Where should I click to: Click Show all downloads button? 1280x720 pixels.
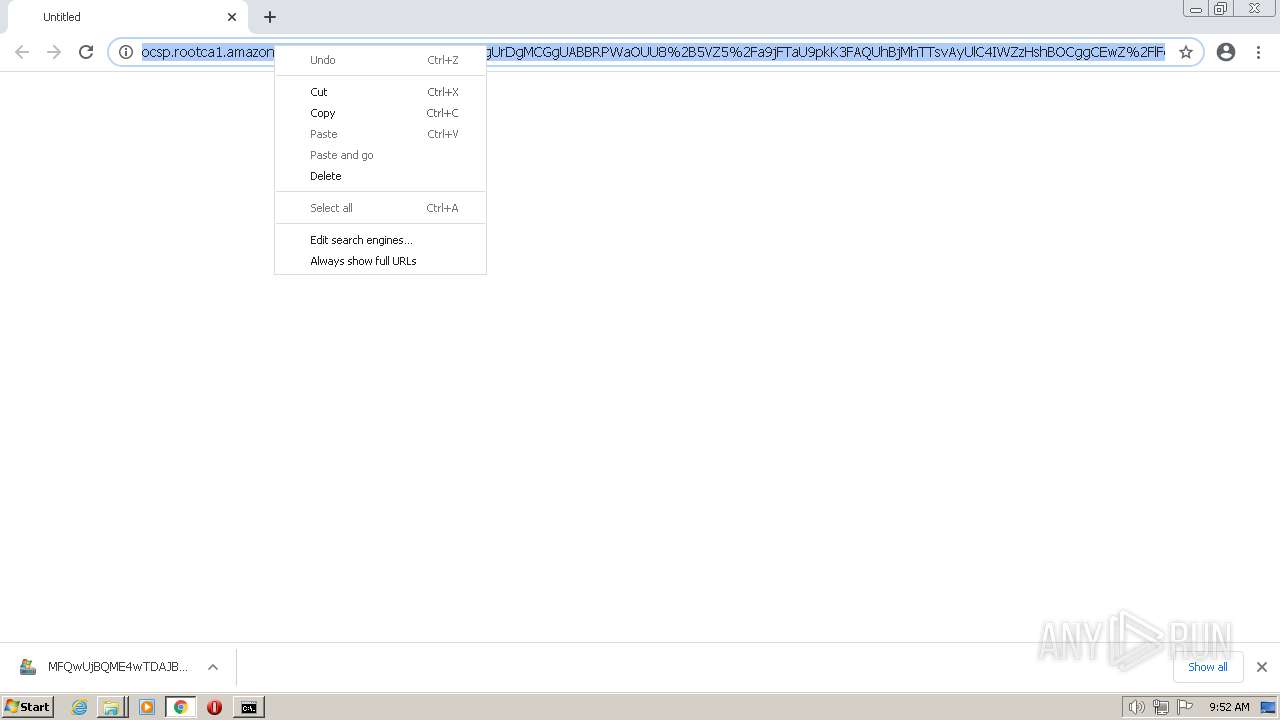(x=1208, y=667)
